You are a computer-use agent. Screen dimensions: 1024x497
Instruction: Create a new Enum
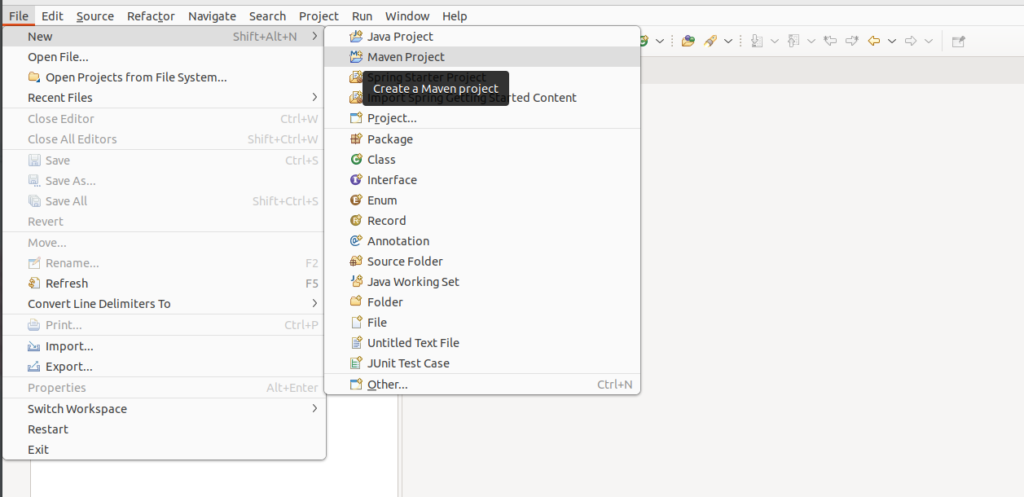coord(482,200)
